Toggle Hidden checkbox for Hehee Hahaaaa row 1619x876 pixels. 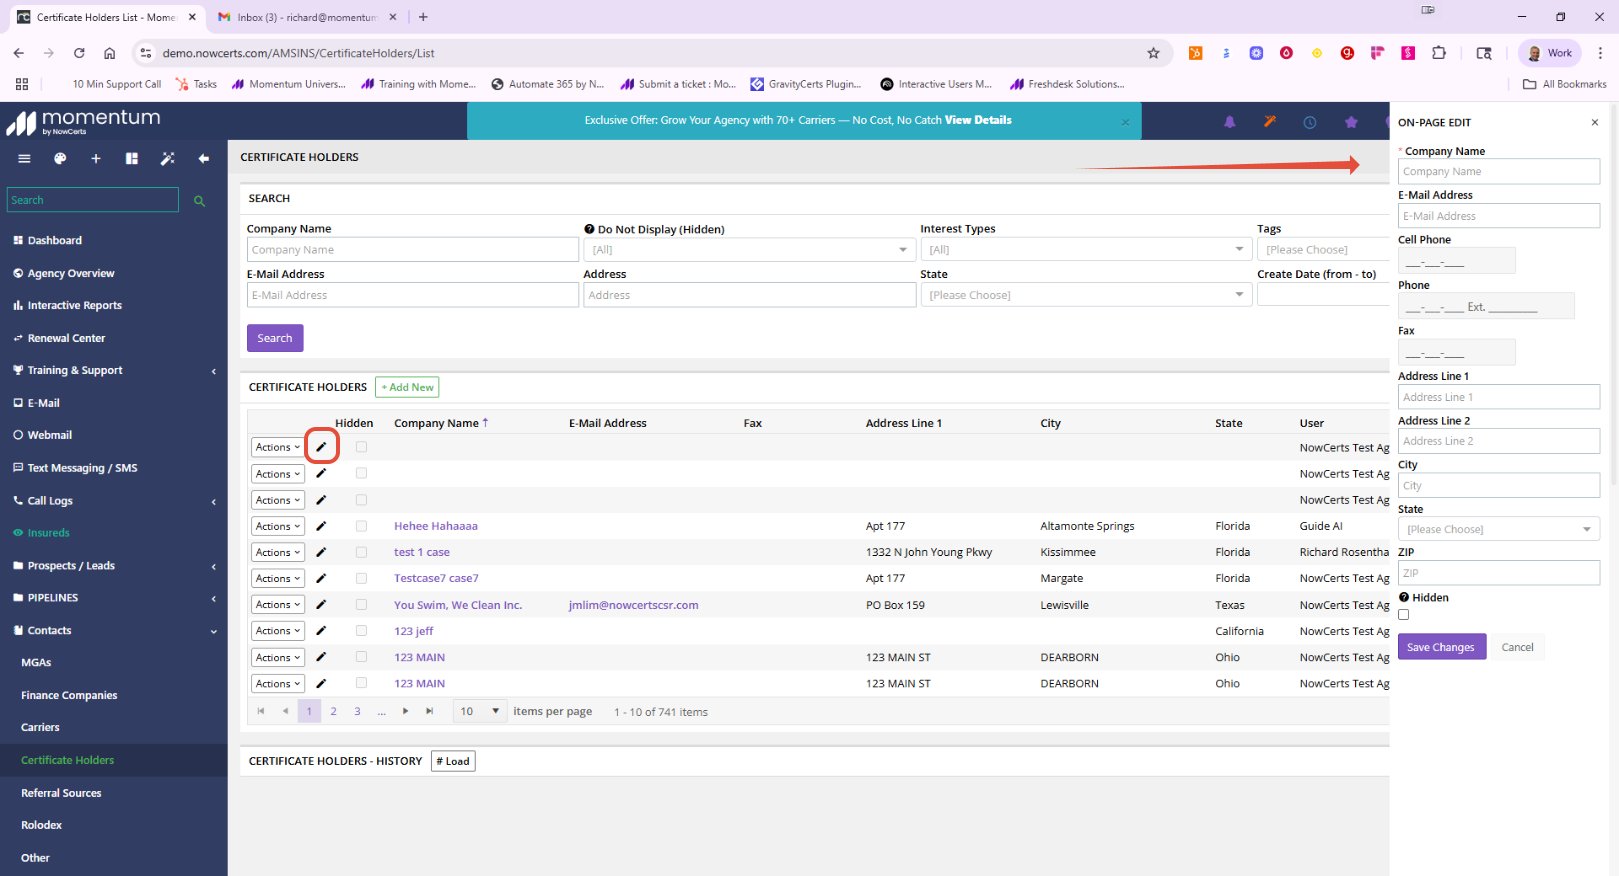(361, 526)
